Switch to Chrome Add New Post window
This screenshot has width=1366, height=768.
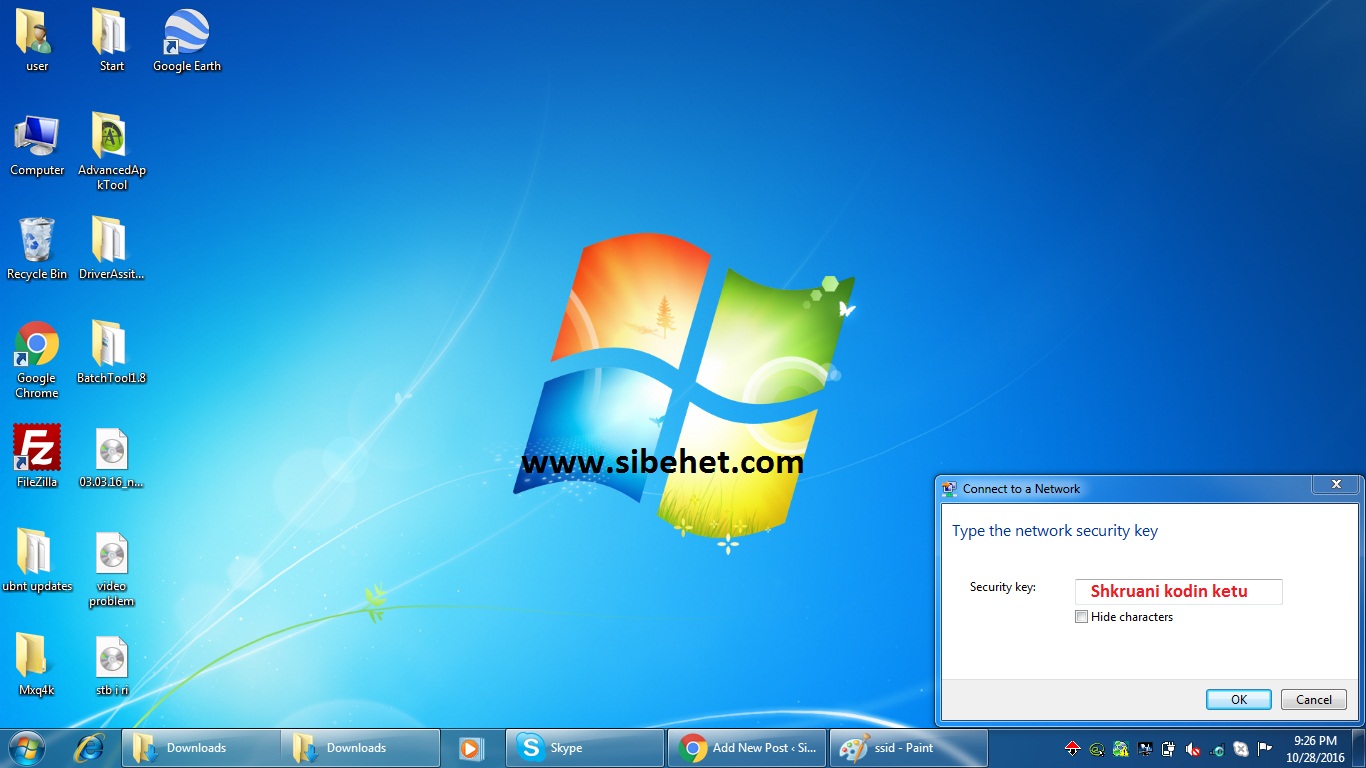[747, 748]
